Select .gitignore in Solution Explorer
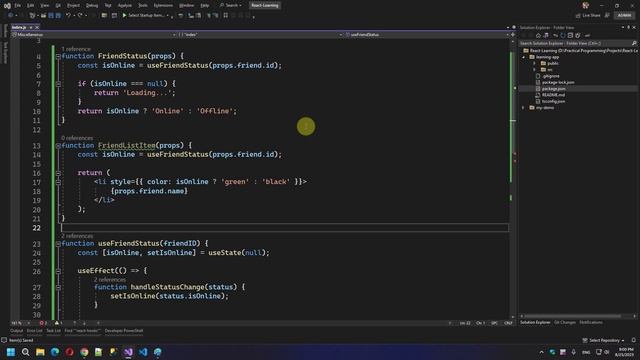 click(551, 76)
